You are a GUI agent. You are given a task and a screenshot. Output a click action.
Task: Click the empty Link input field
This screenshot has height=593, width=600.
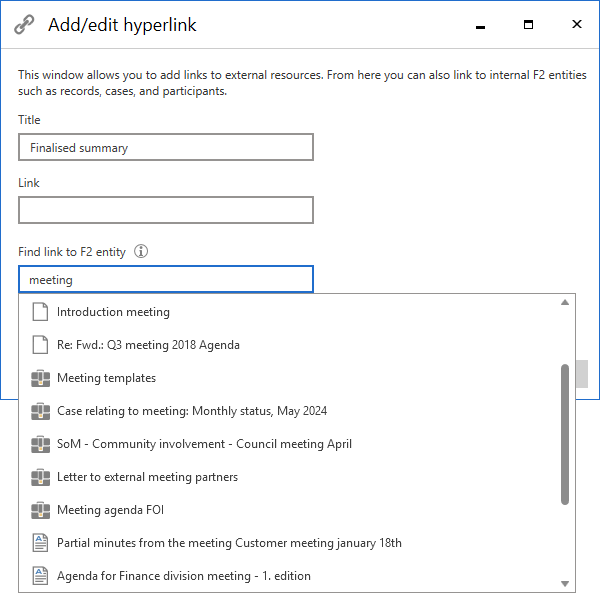point(166,210)
